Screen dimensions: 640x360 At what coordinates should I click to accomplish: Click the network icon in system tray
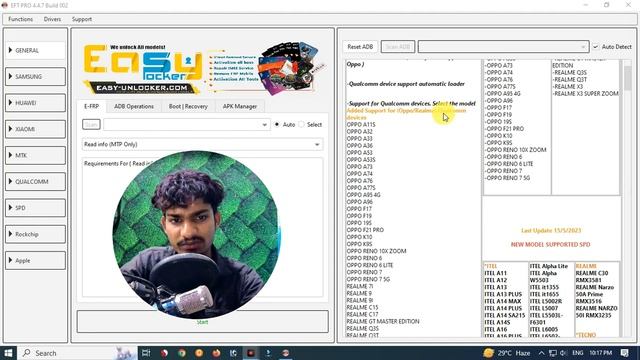pyautogui.click(x=553, y=353)
